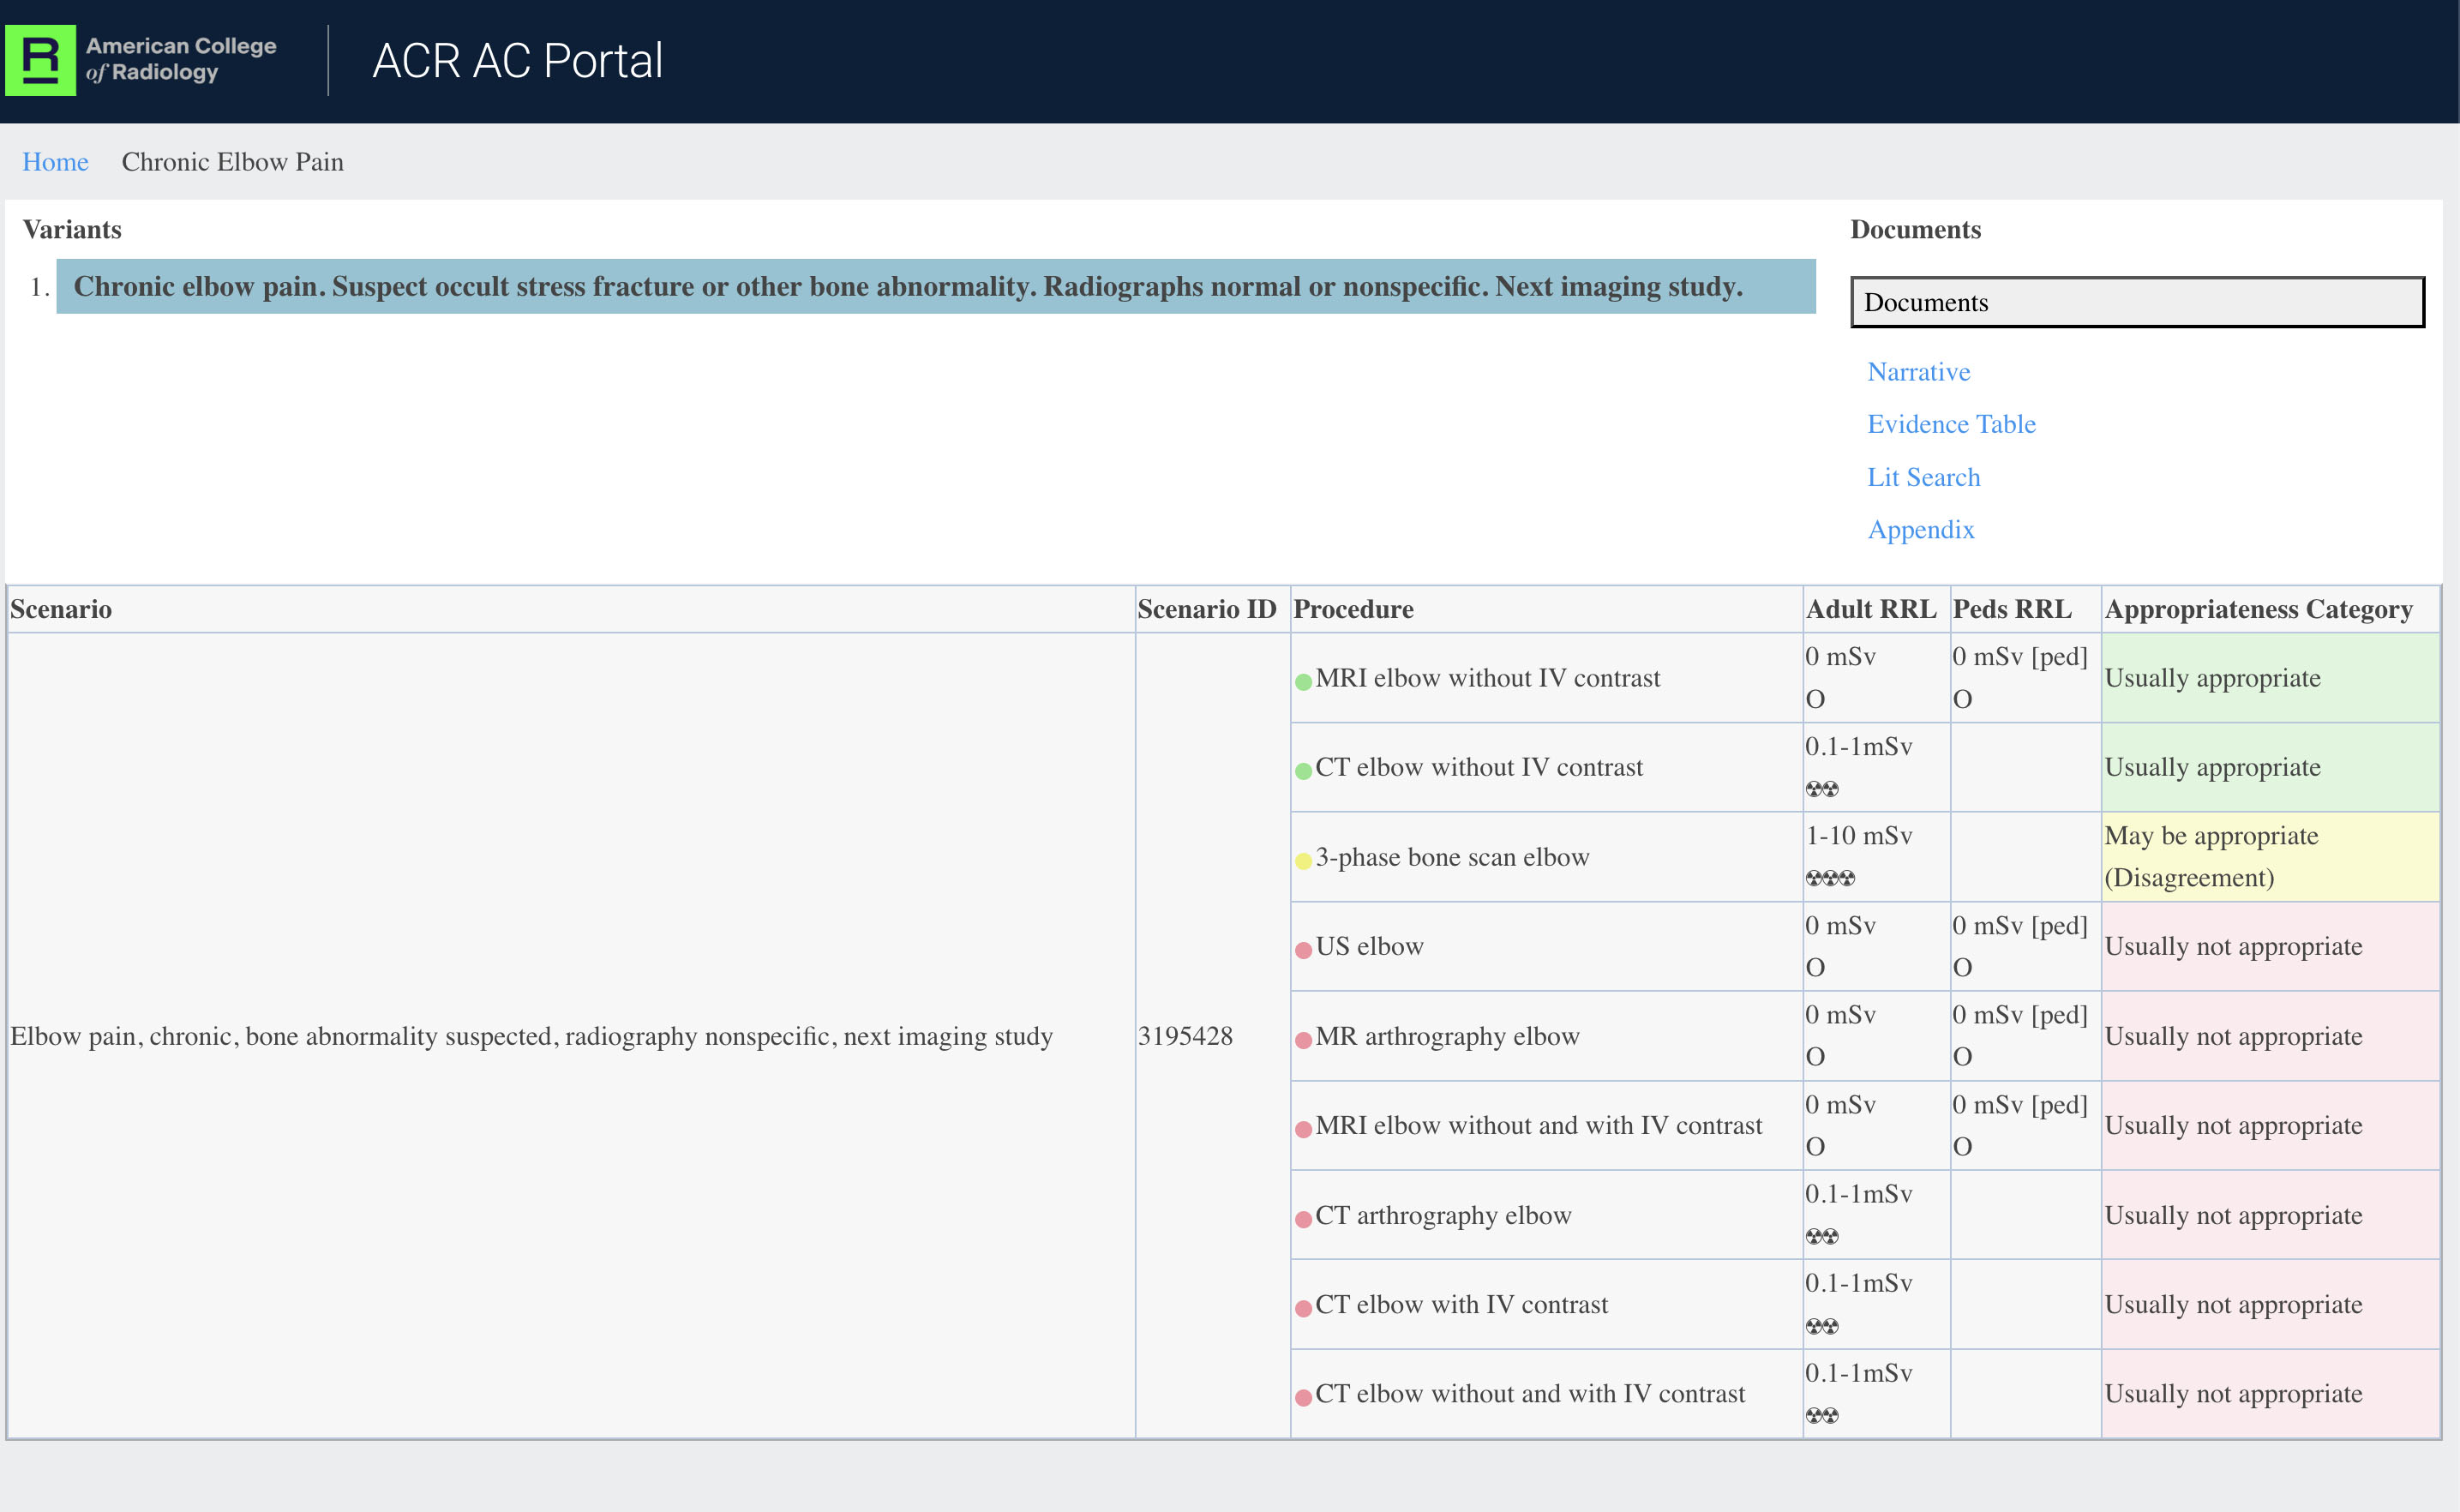Click the red dot beside CT arthrography elbow
The image size is (2460, 1512).
(1303, 1219)
